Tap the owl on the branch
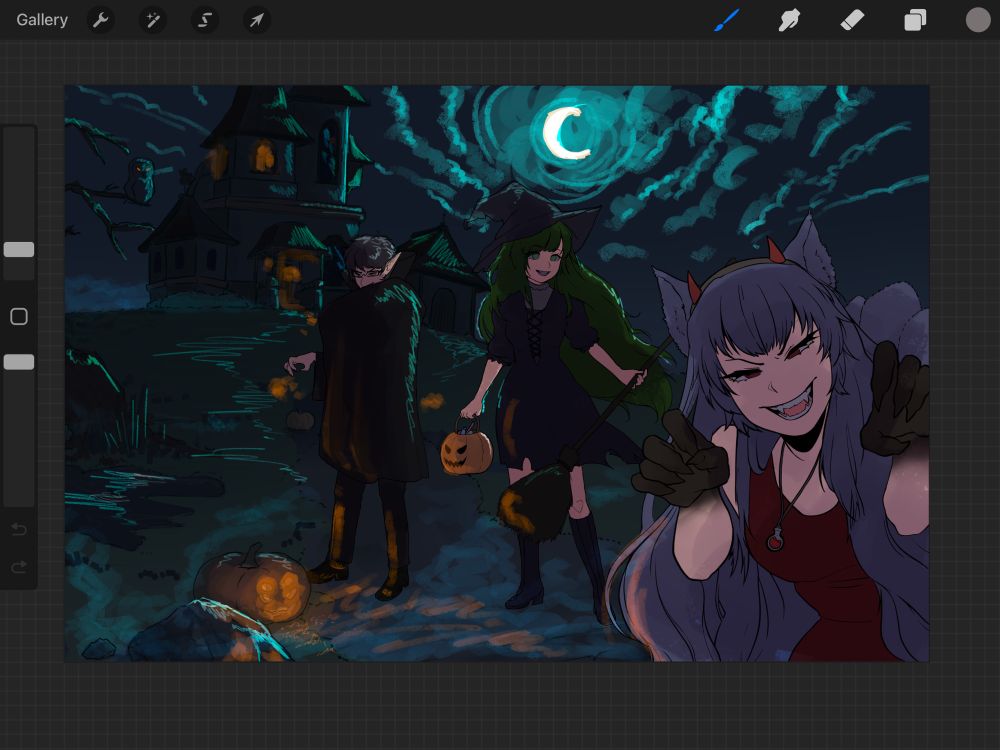 (139, 180)
